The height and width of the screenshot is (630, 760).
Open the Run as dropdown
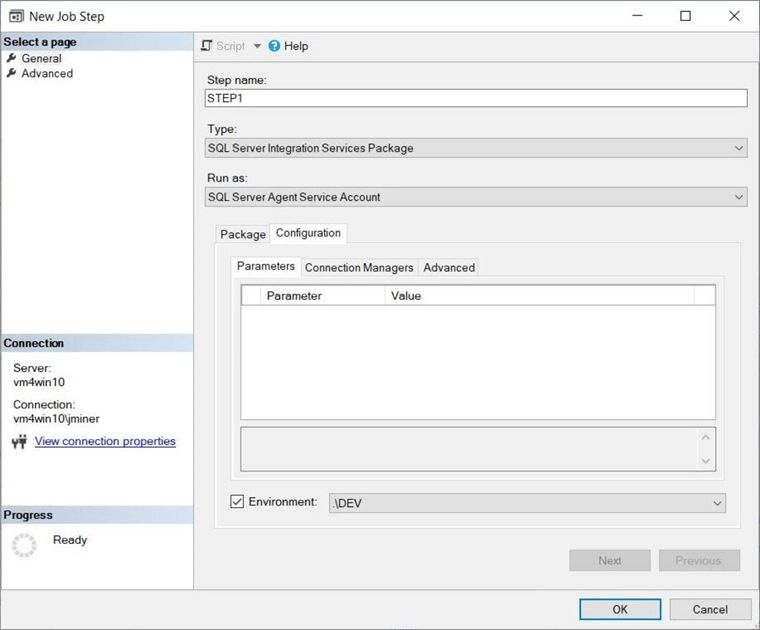(x=738, y=197)
